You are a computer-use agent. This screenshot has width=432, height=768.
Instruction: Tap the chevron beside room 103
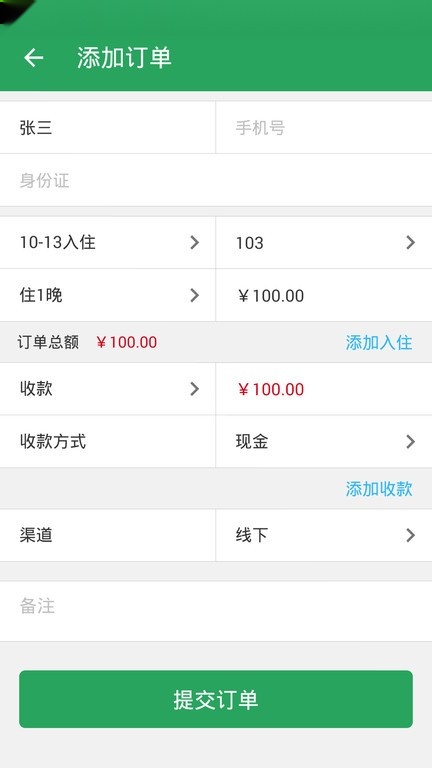410,242
